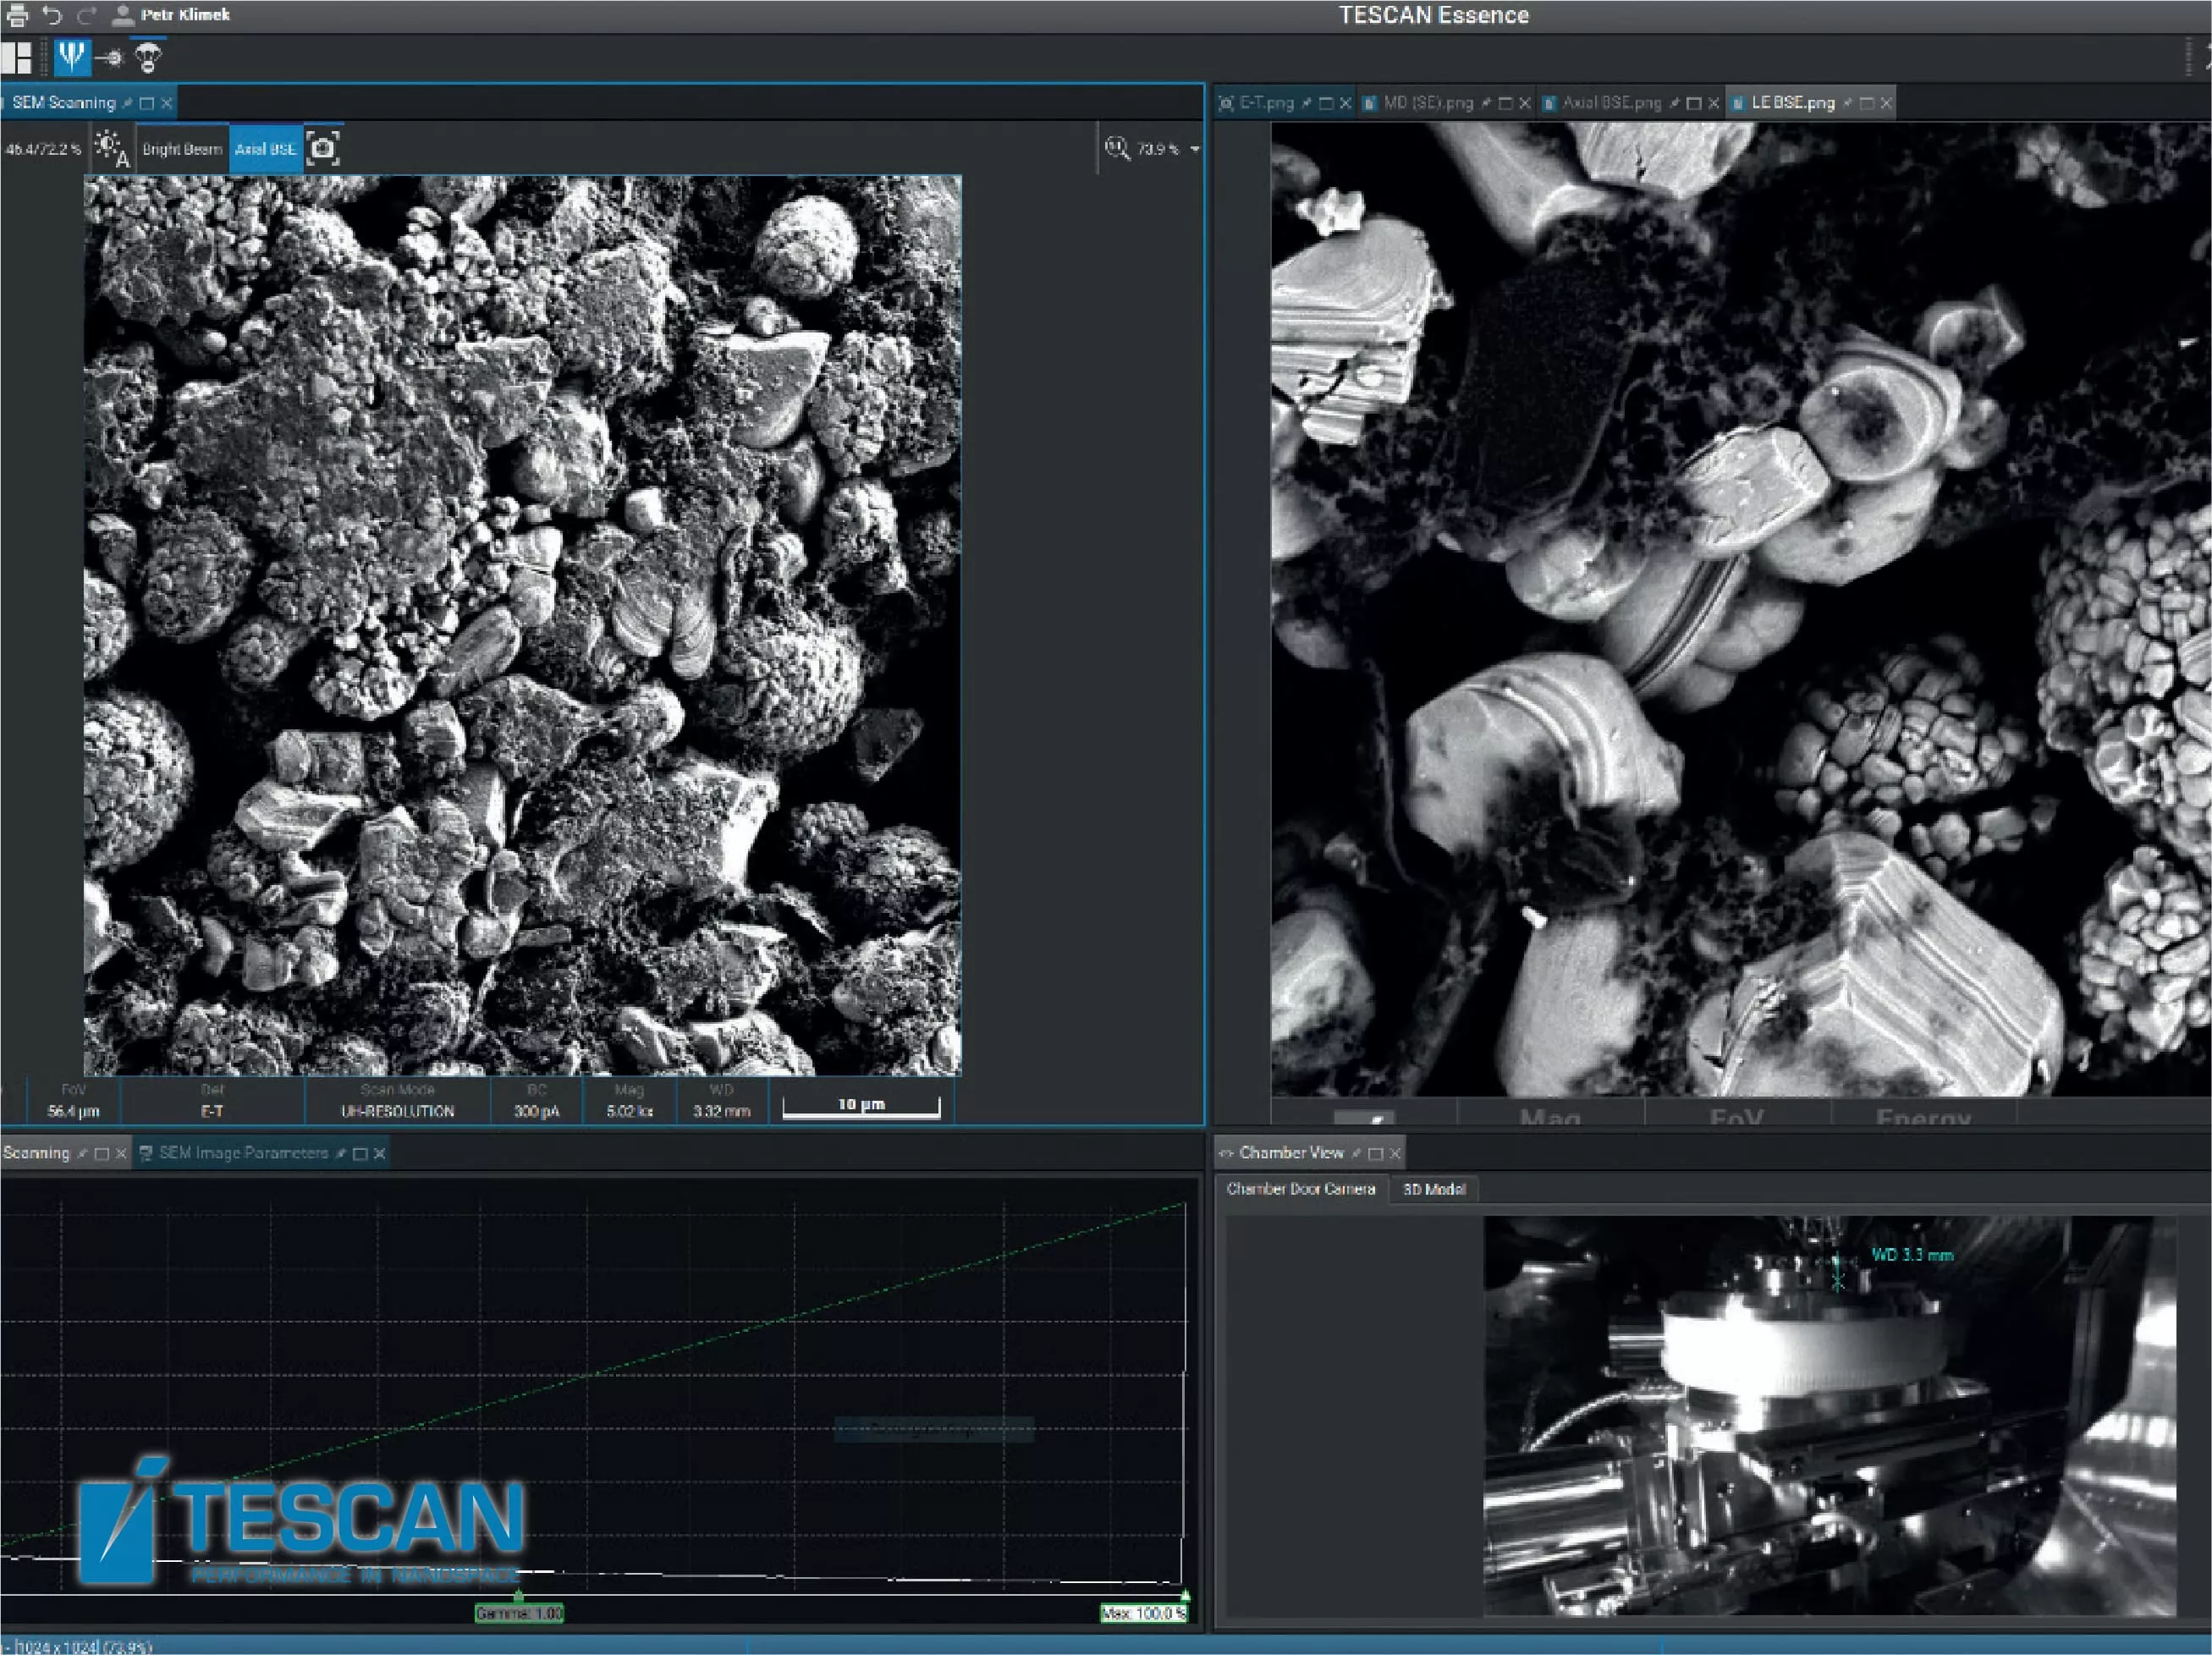
Task: Click the layout/workspace icon at top left
Action: click(18, 58)
